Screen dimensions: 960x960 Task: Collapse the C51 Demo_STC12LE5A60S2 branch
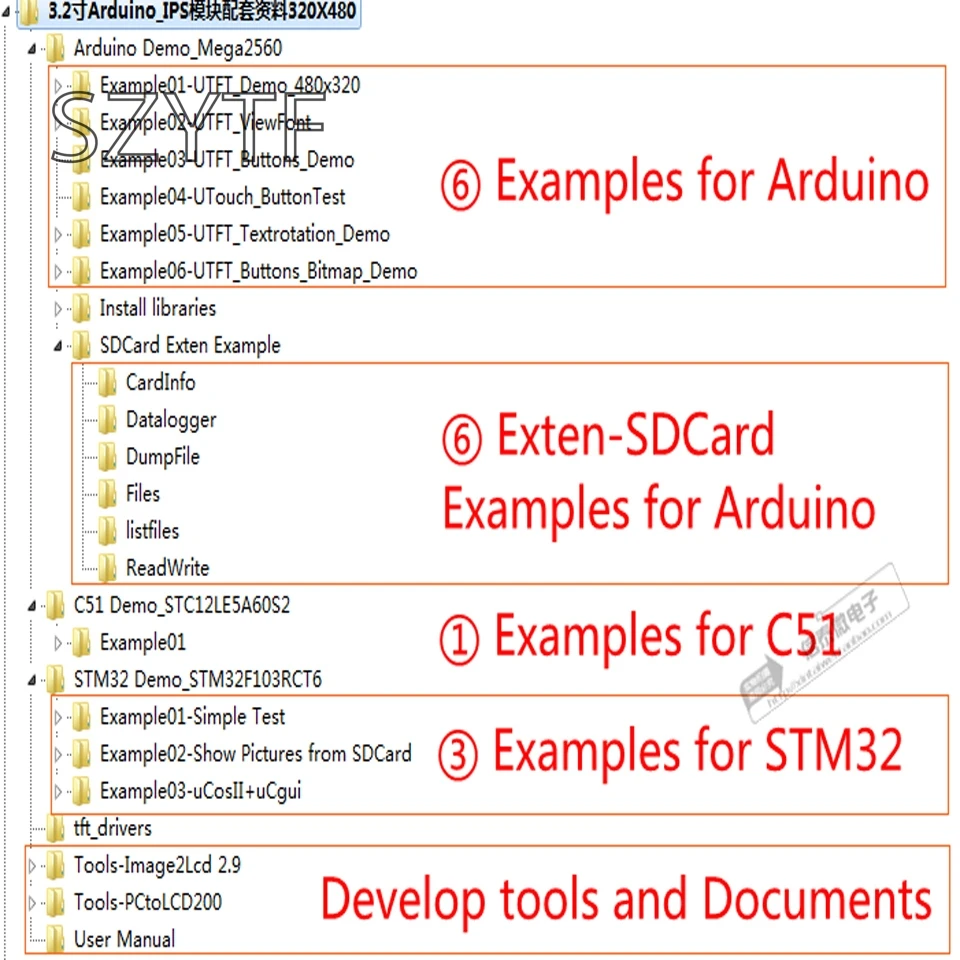(x=32, y=606)
